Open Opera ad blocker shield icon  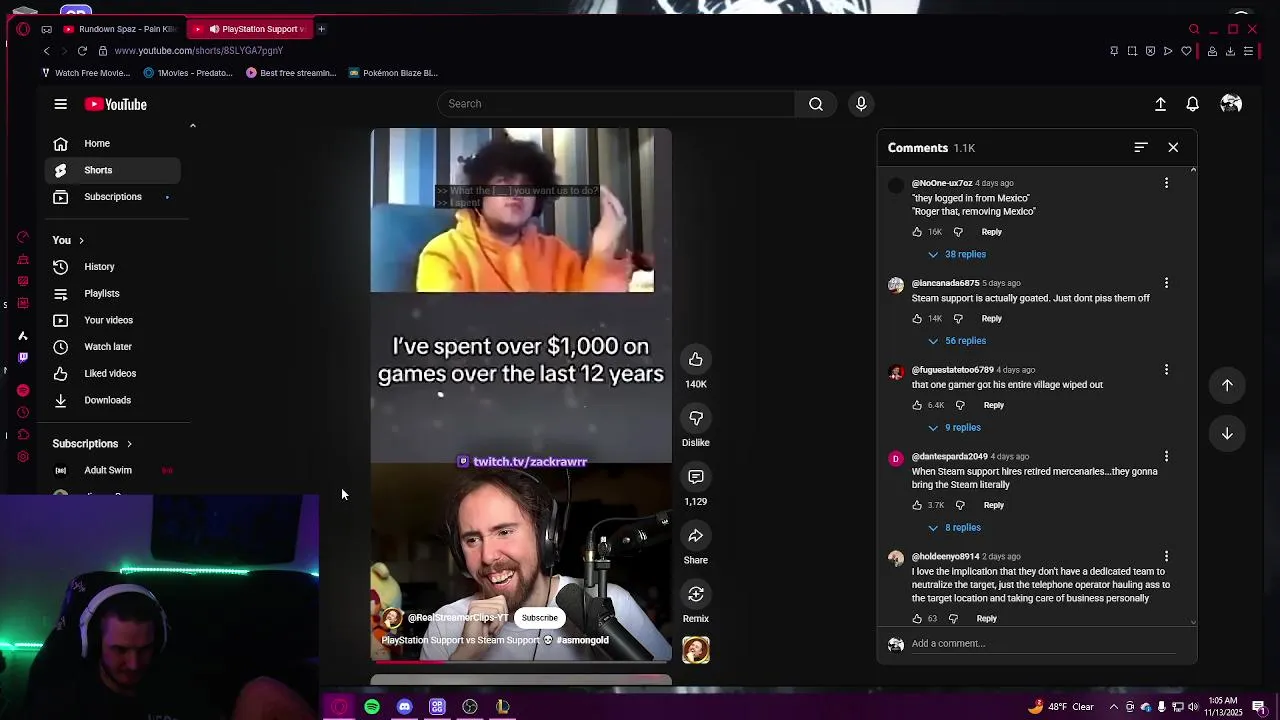coord(1150,51)
